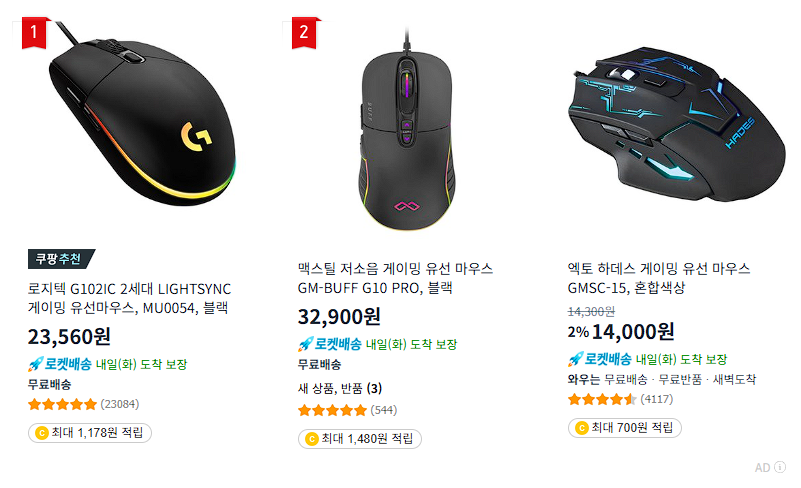Viewport: 801px width, 488px height.
Task: Click the AD info circle icon
Action: coord(780,467)
